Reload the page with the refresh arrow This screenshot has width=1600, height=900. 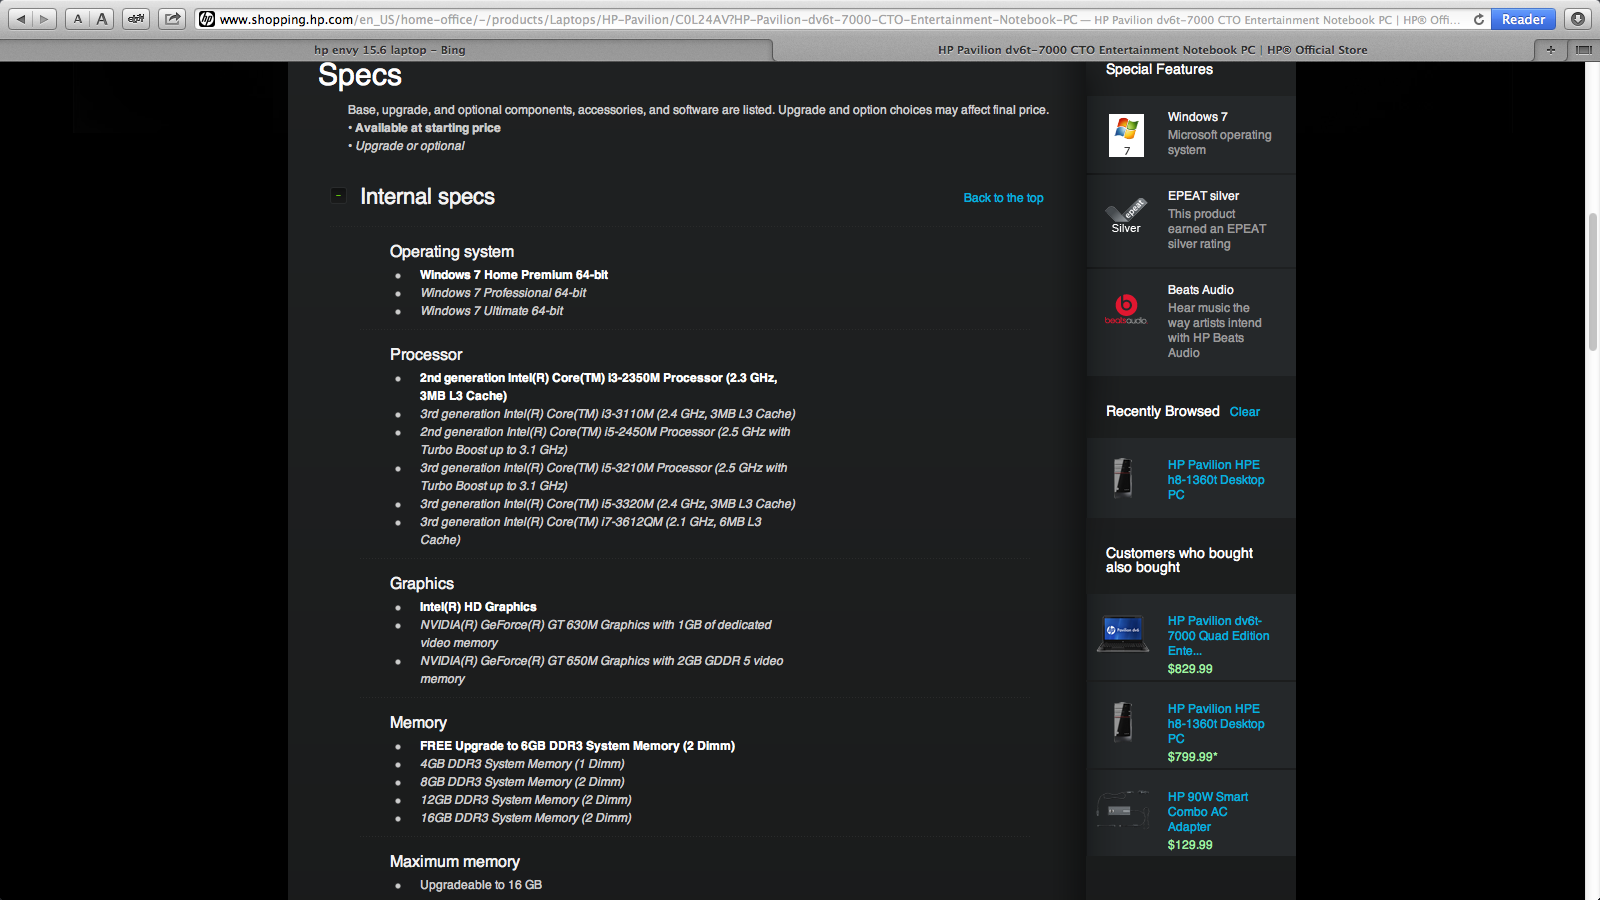pyautogui.click(x=1479, y=19)
